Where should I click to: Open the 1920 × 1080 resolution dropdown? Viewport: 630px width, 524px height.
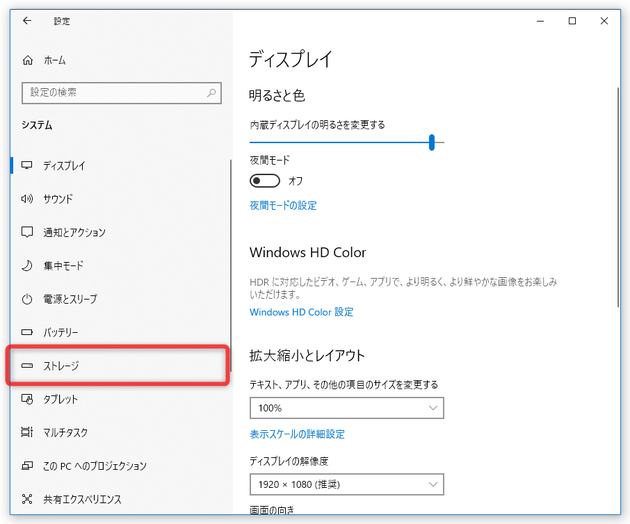347,484
